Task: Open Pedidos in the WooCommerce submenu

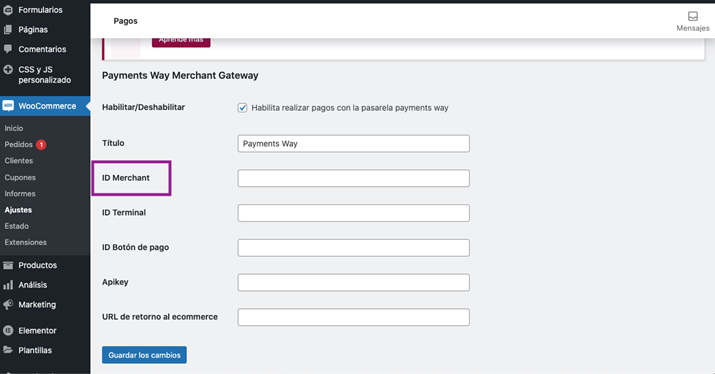Action: (19, 145)
